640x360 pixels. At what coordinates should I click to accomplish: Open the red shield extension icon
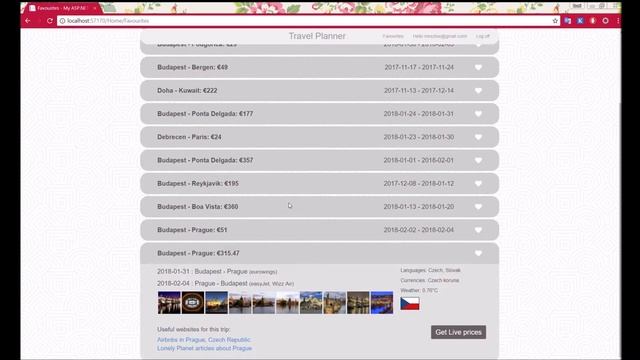[593, 21]
